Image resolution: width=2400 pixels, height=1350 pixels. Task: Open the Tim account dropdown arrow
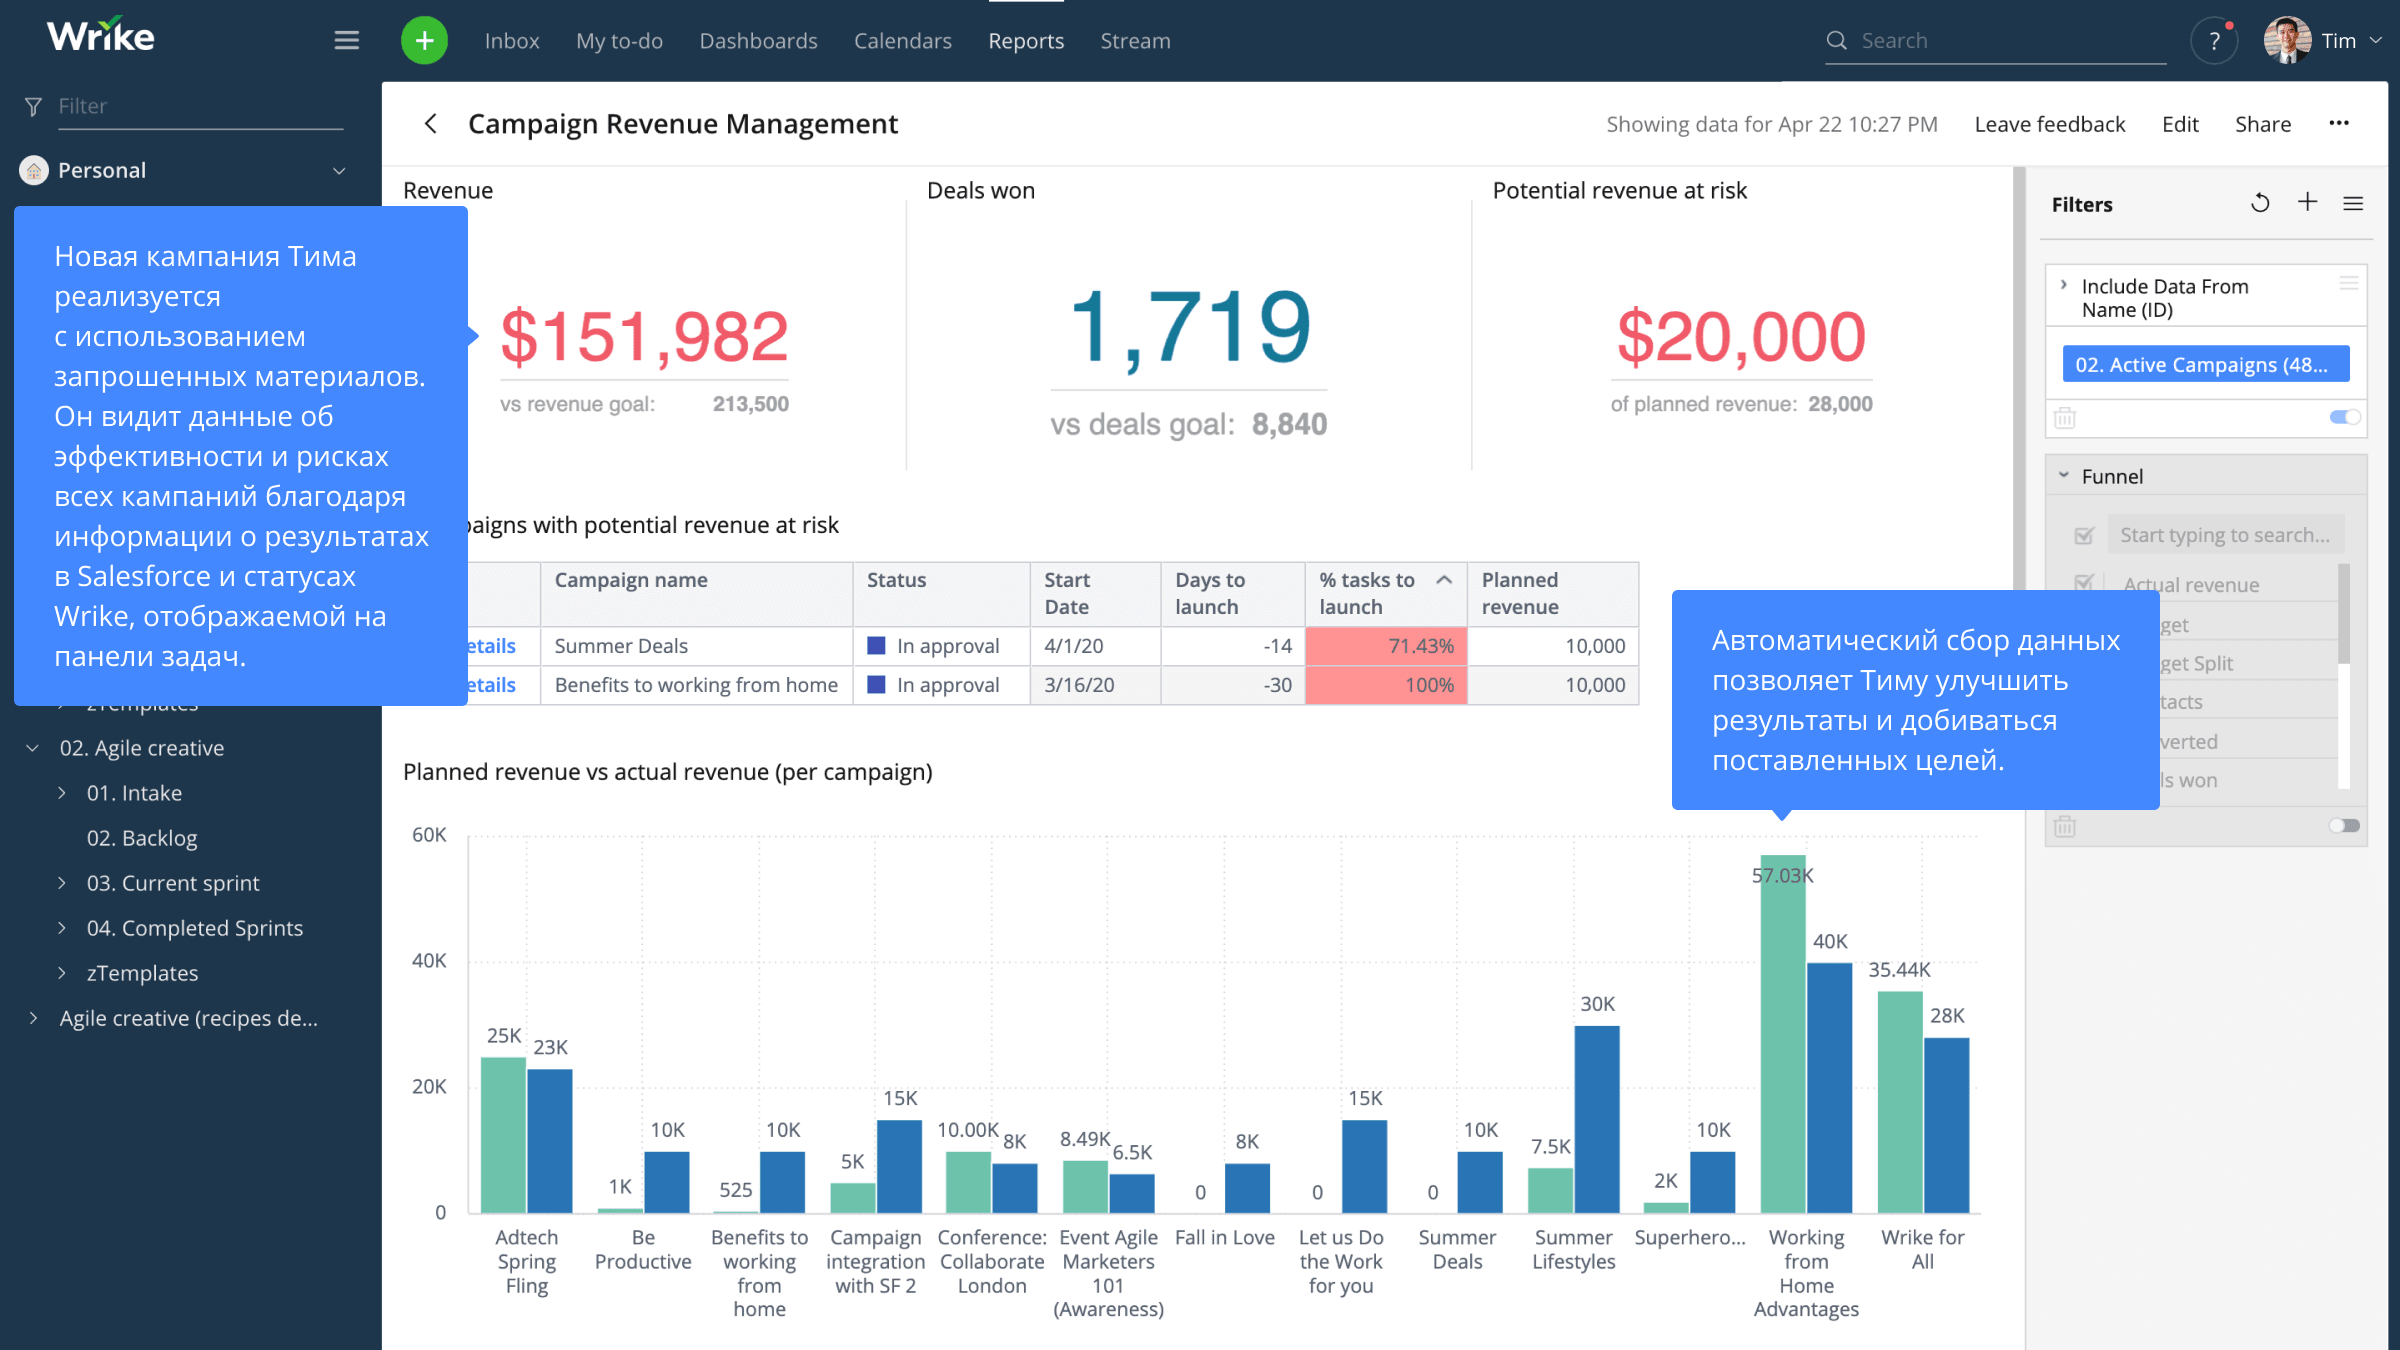2376,40
